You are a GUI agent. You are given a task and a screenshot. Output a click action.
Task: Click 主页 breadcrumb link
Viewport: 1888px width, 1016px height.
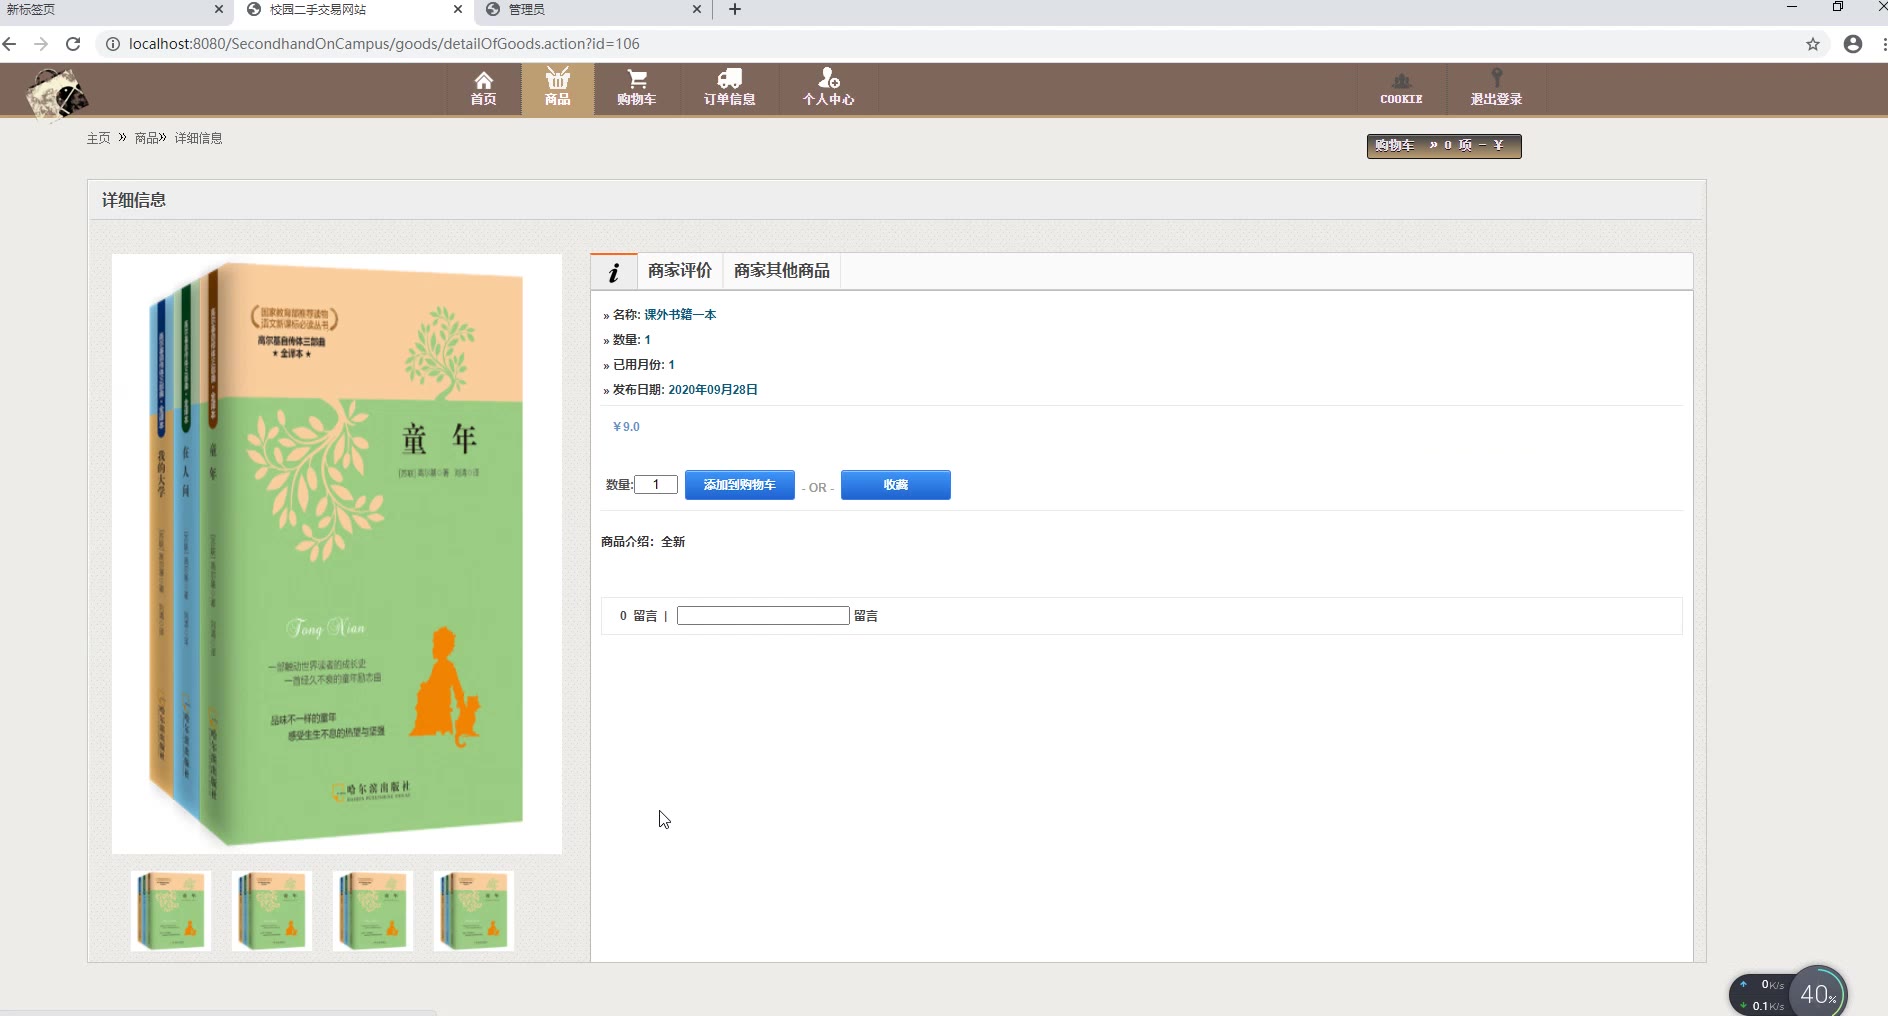coord(98,138)
